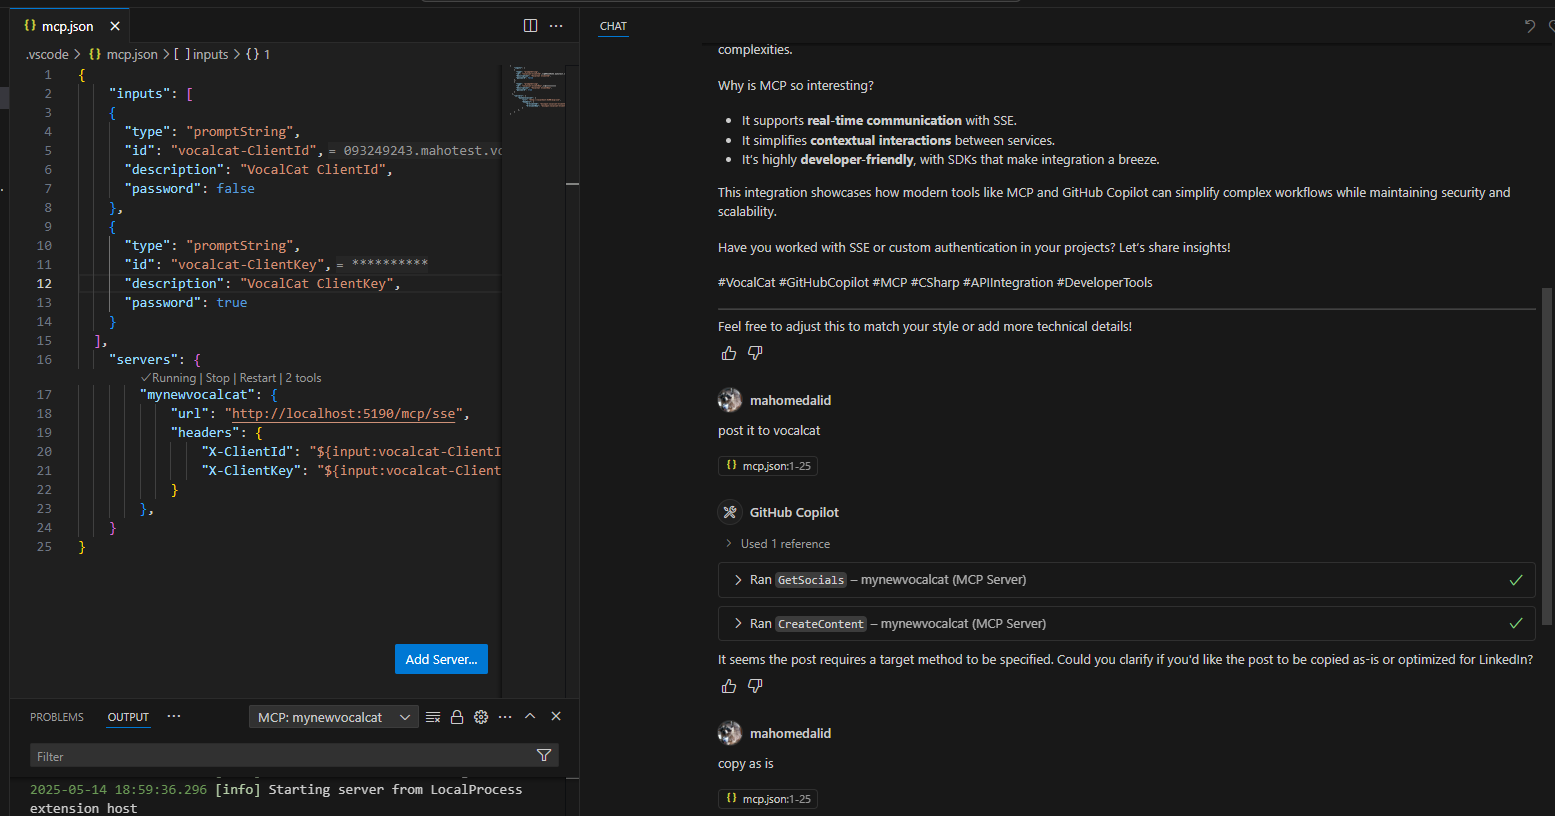Viewport: 1555px width, 816px height.
Task: Thumbs down the 'target method' clarification response
Action: coord(755,686)
